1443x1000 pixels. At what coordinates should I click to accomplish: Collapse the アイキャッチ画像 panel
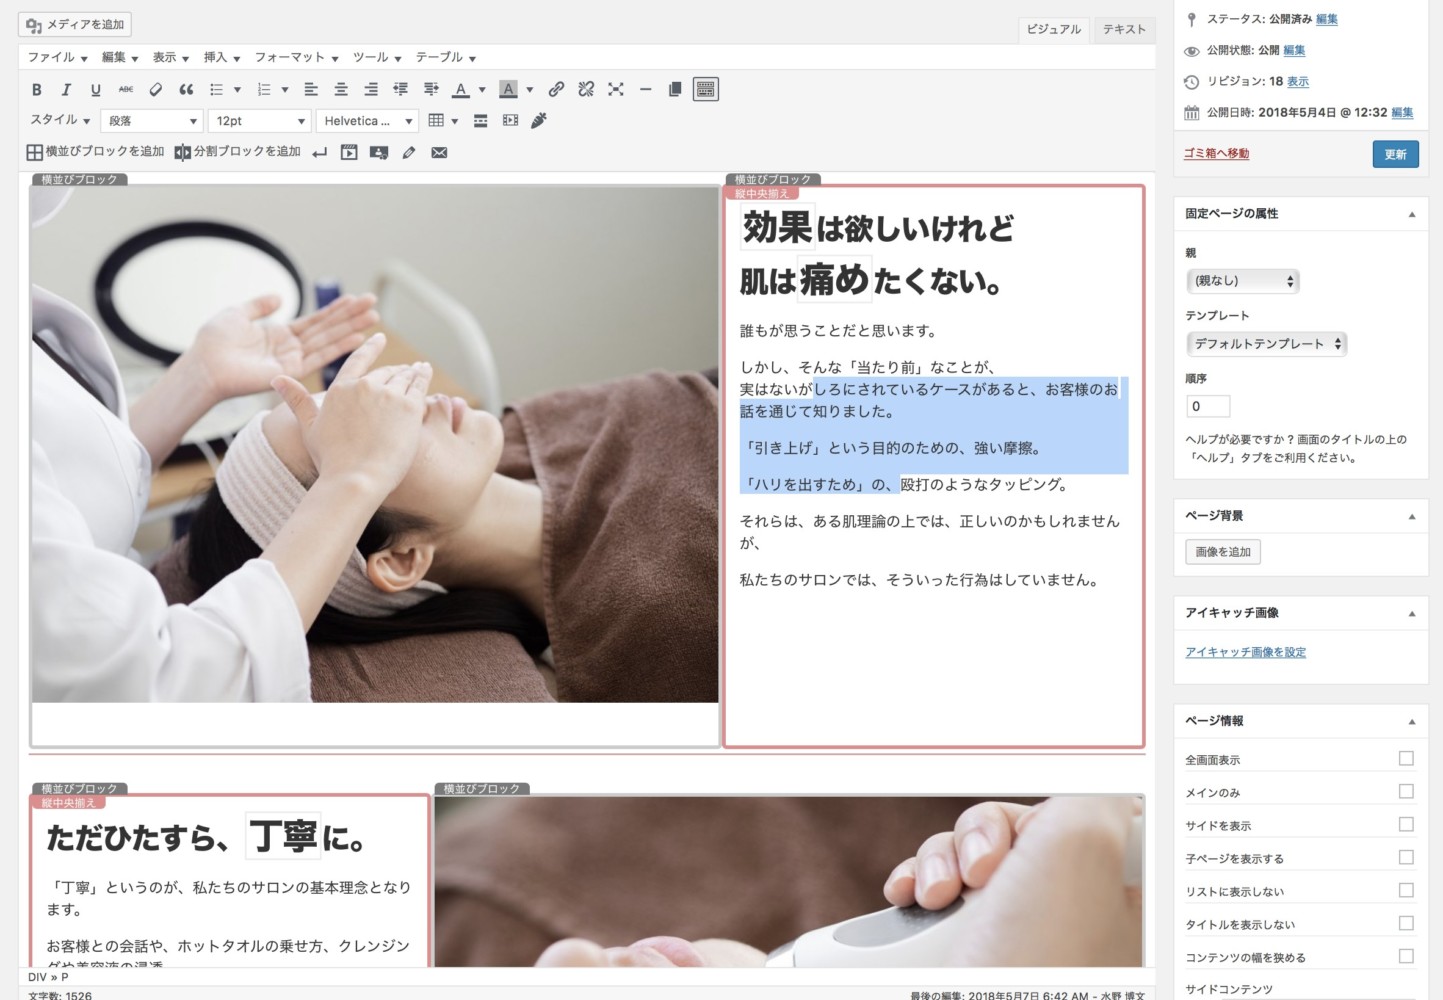[x=1412, y=613]
